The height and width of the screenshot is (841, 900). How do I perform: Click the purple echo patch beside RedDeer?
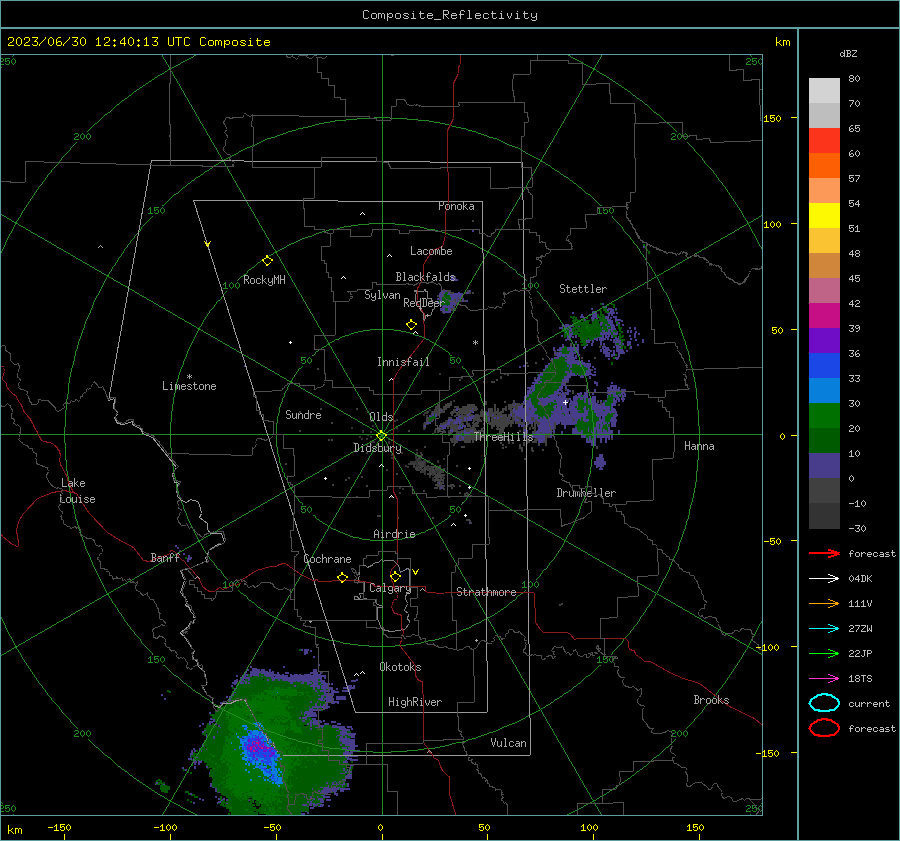pyautogui.click(x=452, y=299)
